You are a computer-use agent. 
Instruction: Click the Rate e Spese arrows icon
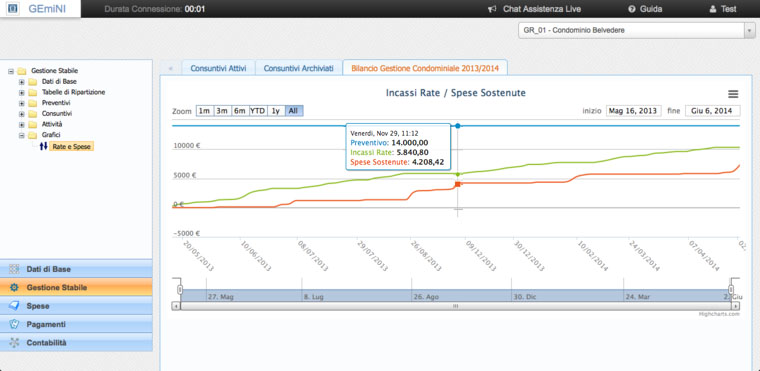pos(44,146)
